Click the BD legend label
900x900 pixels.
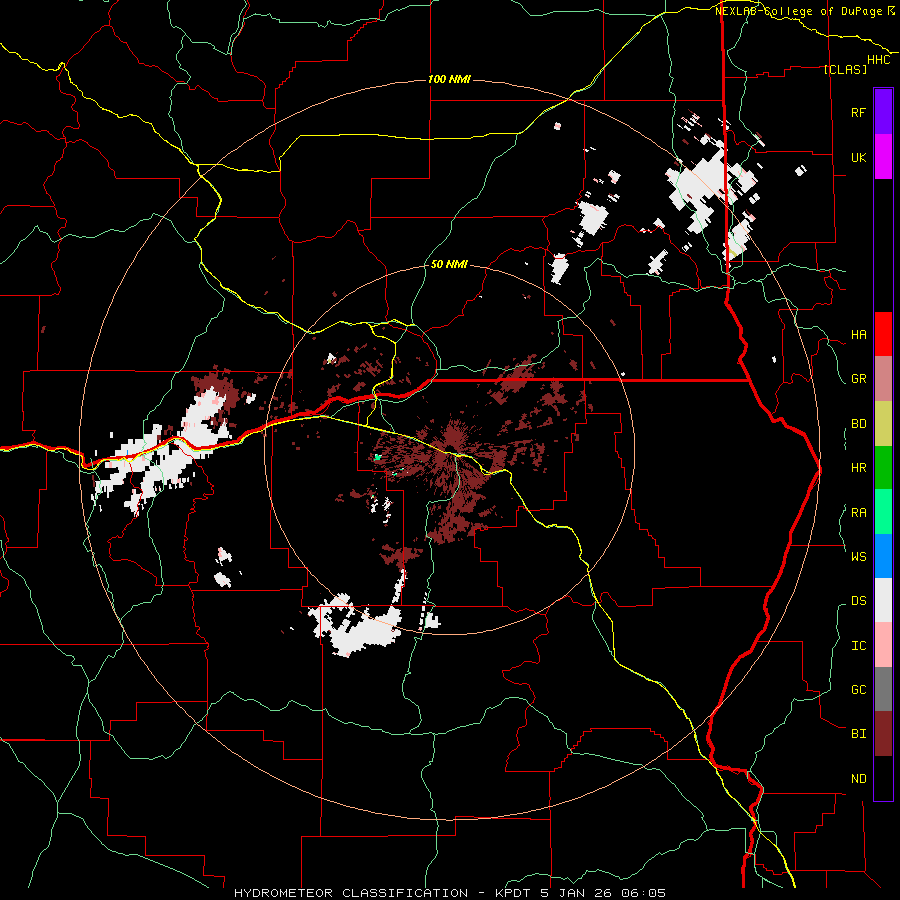click(858, 424)
